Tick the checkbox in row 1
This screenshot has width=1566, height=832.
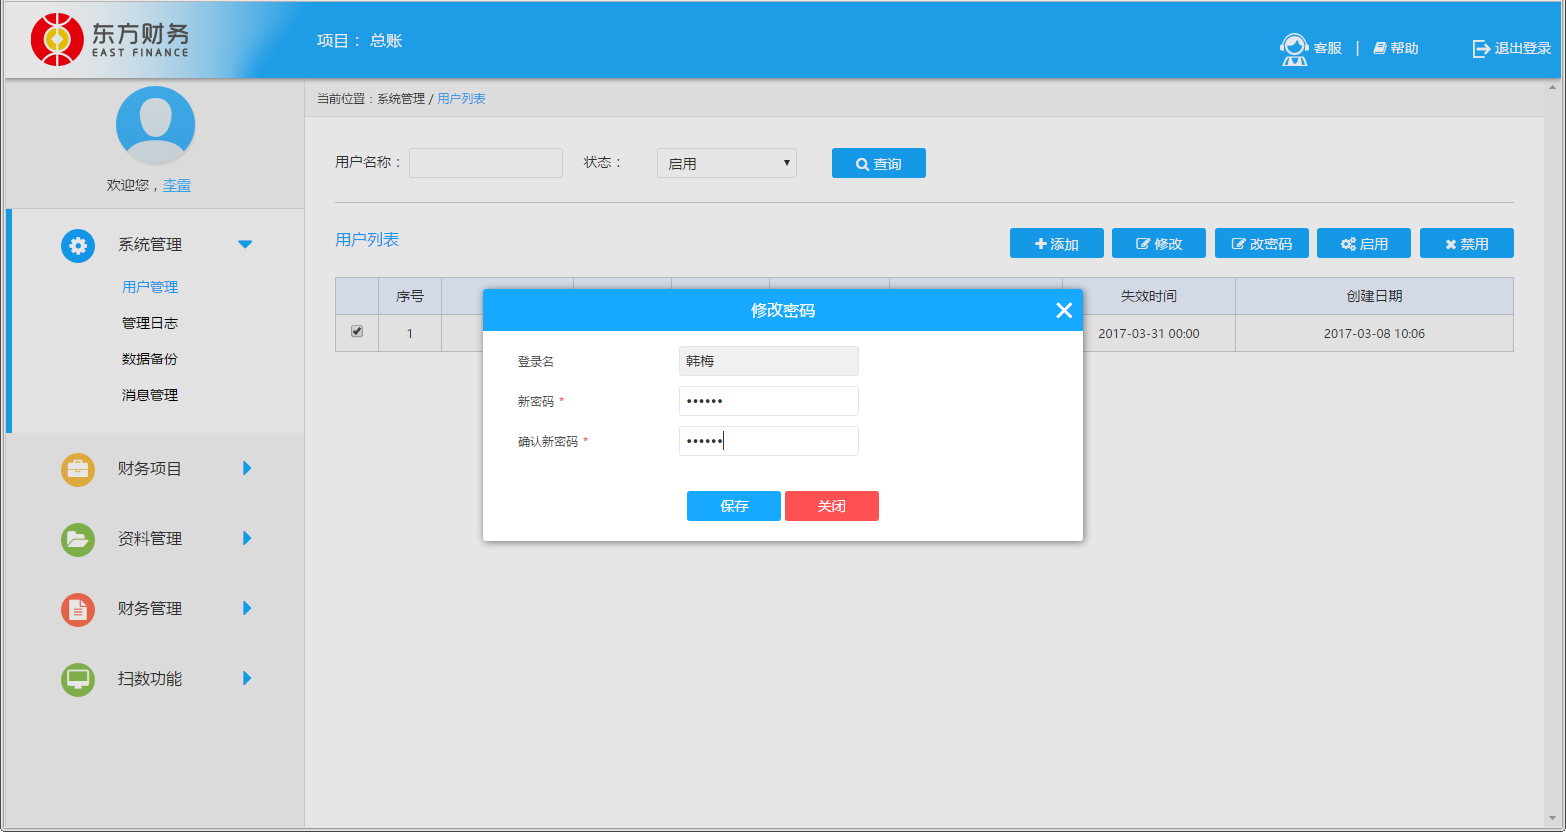point(357,332)
